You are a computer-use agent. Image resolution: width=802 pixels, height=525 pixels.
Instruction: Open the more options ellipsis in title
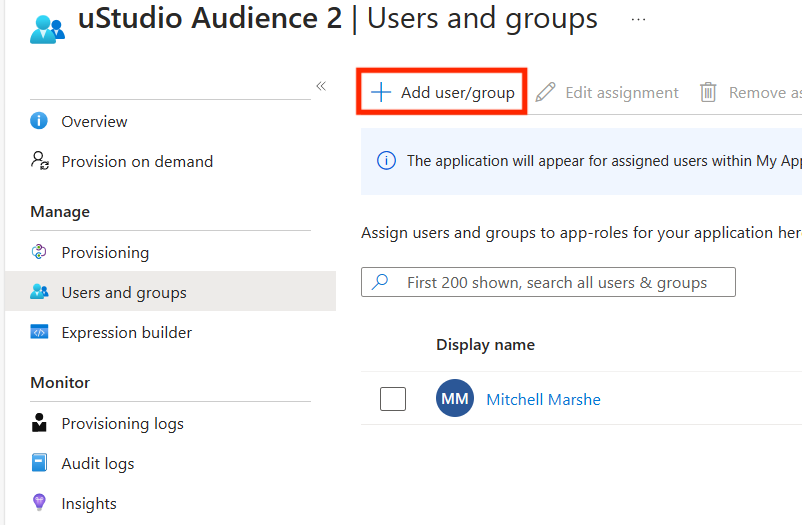pos(638,19)
